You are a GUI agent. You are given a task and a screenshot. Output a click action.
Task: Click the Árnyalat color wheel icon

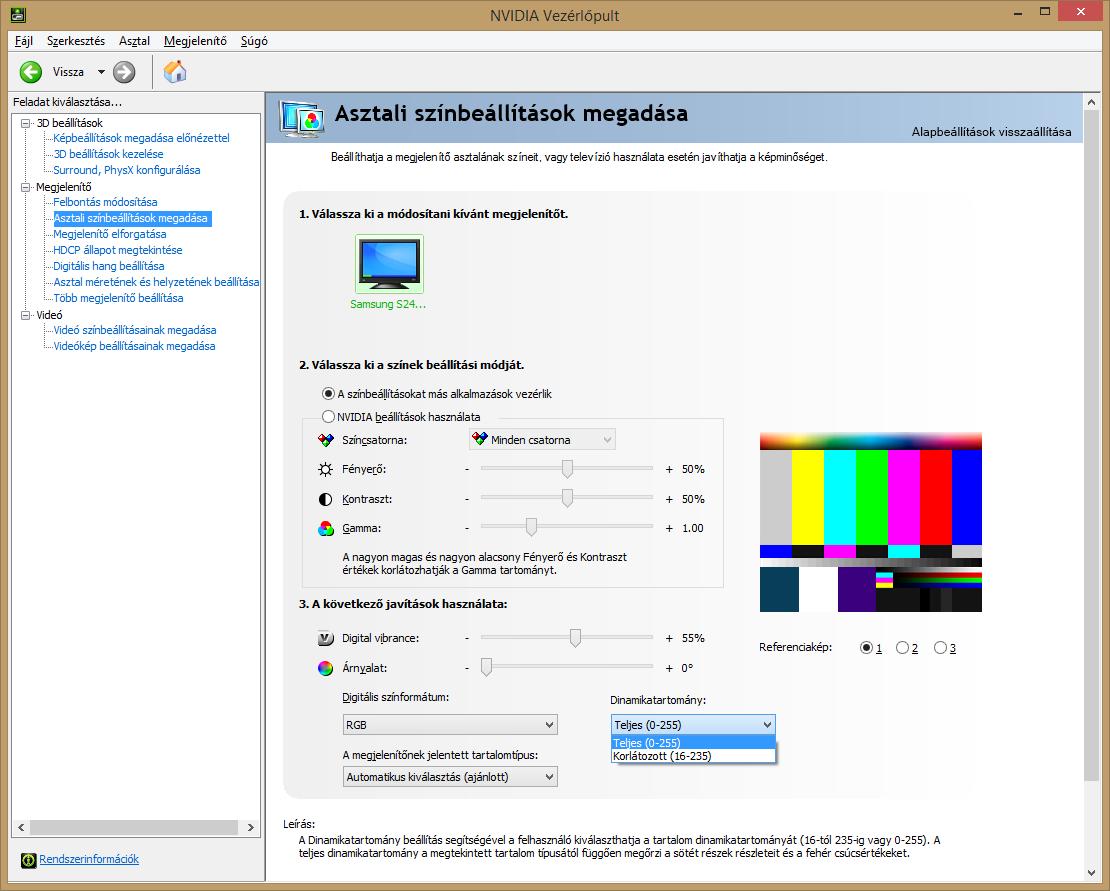pyautogui.click(x=326, y=668)
